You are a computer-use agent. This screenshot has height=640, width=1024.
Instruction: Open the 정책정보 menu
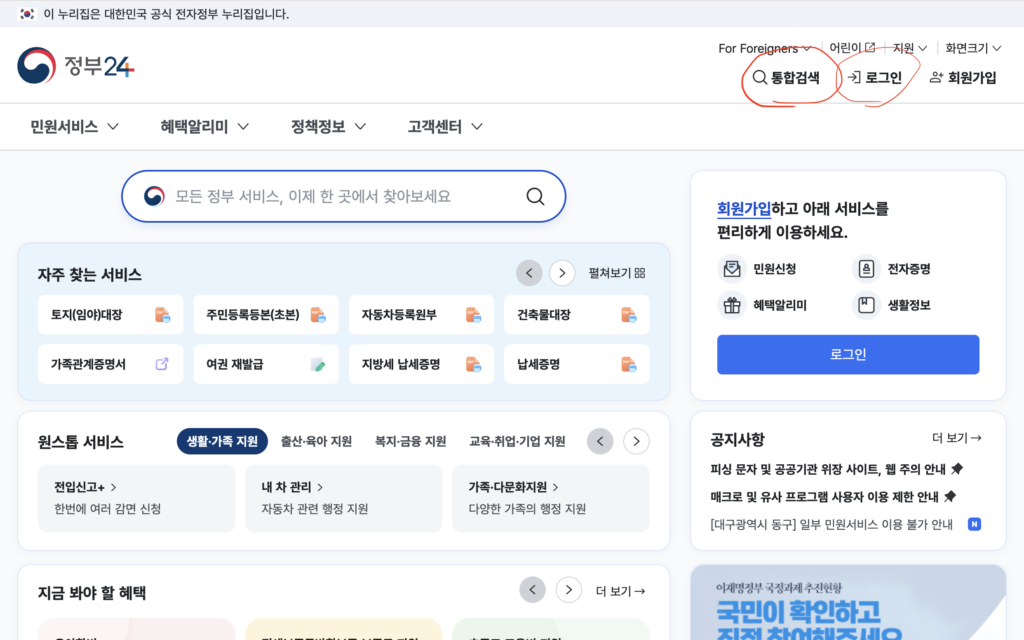point(328,127)
